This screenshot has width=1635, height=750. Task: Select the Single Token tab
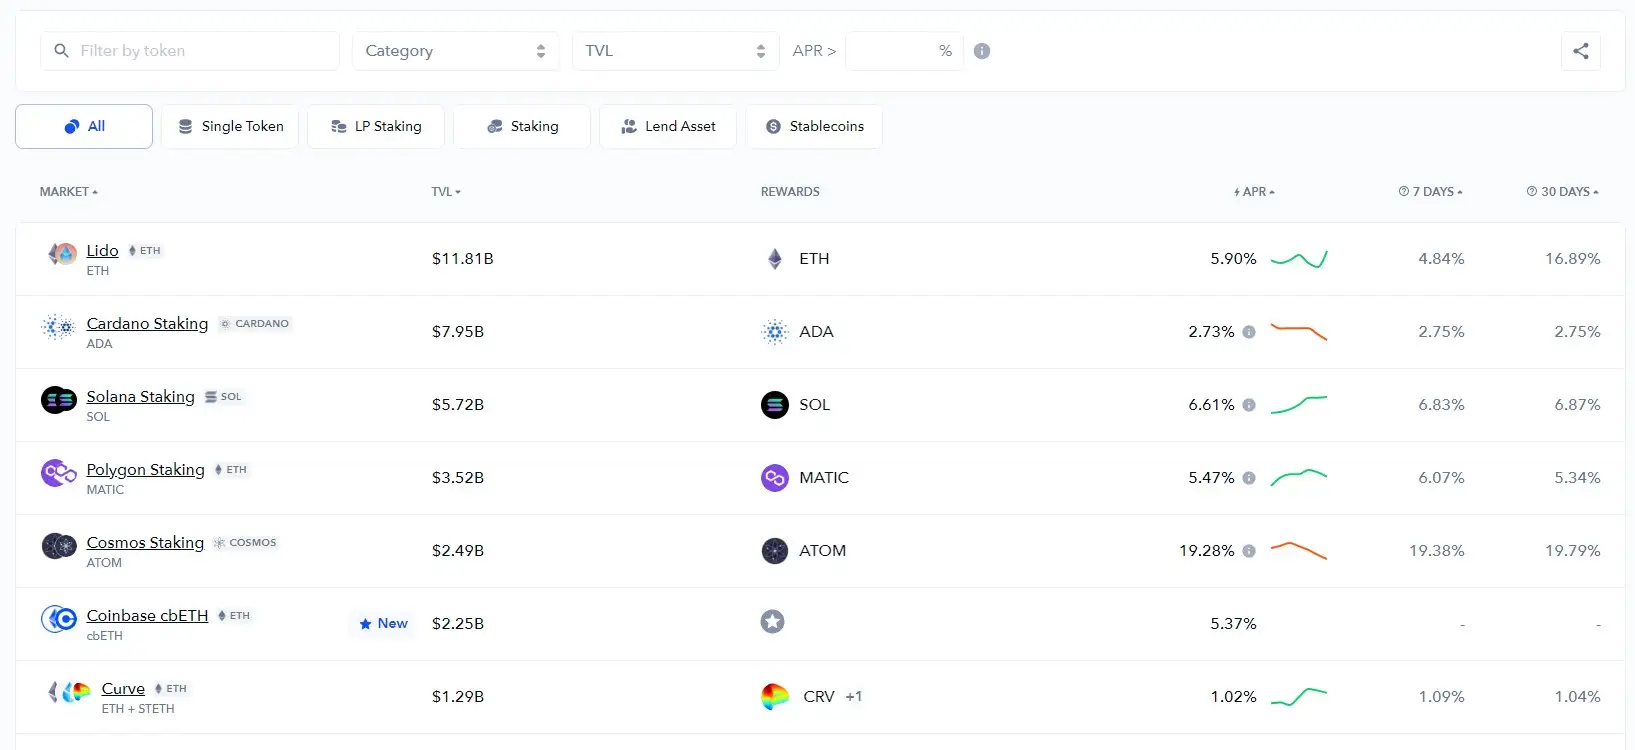pyautogui.click(x=230, y=127)
